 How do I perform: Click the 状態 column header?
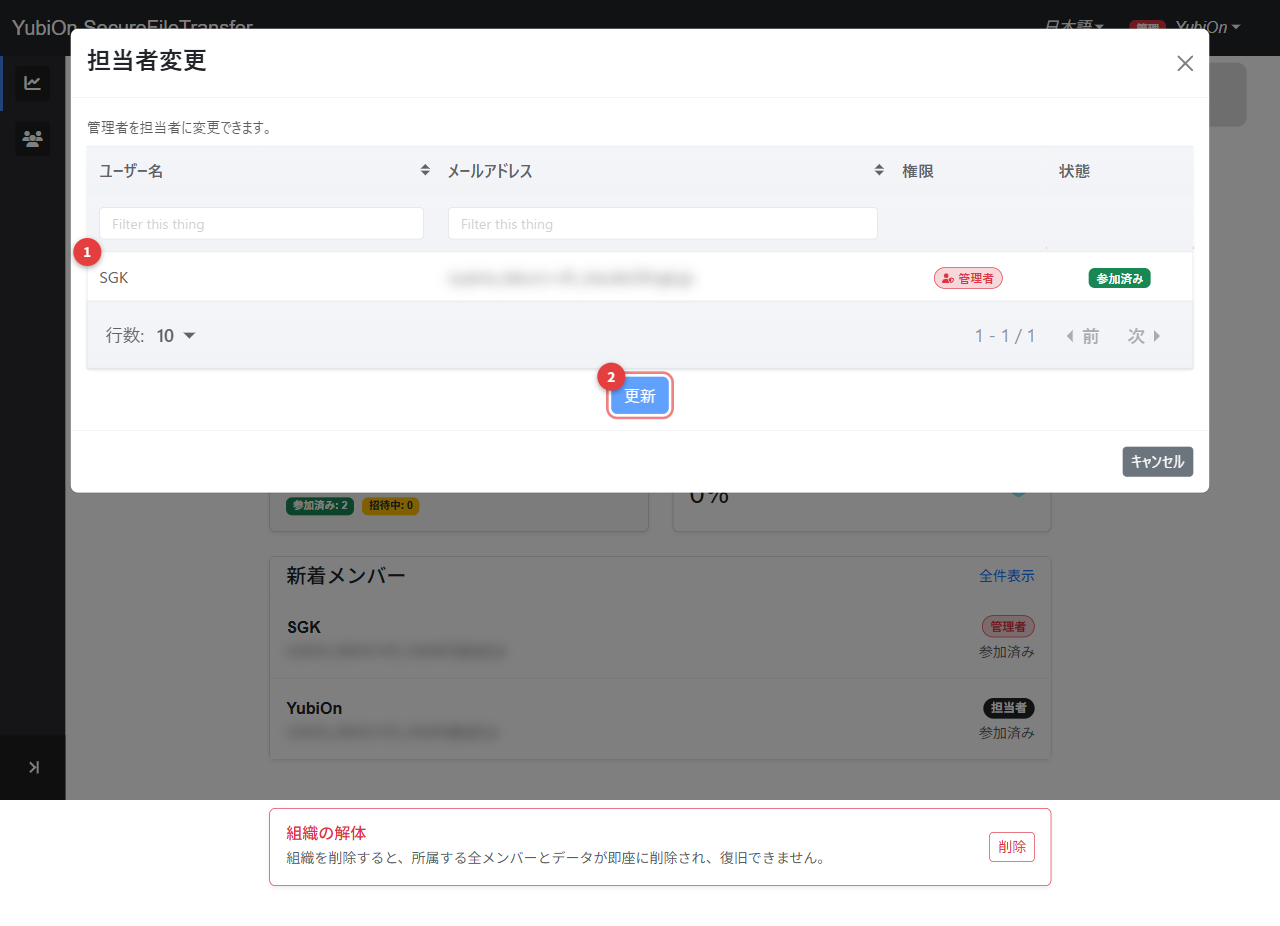pos(1075,171)
